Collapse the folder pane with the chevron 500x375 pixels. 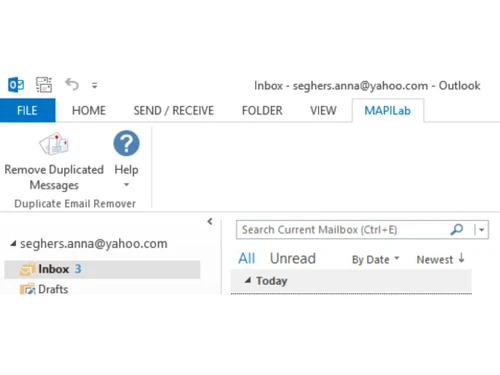210,221
